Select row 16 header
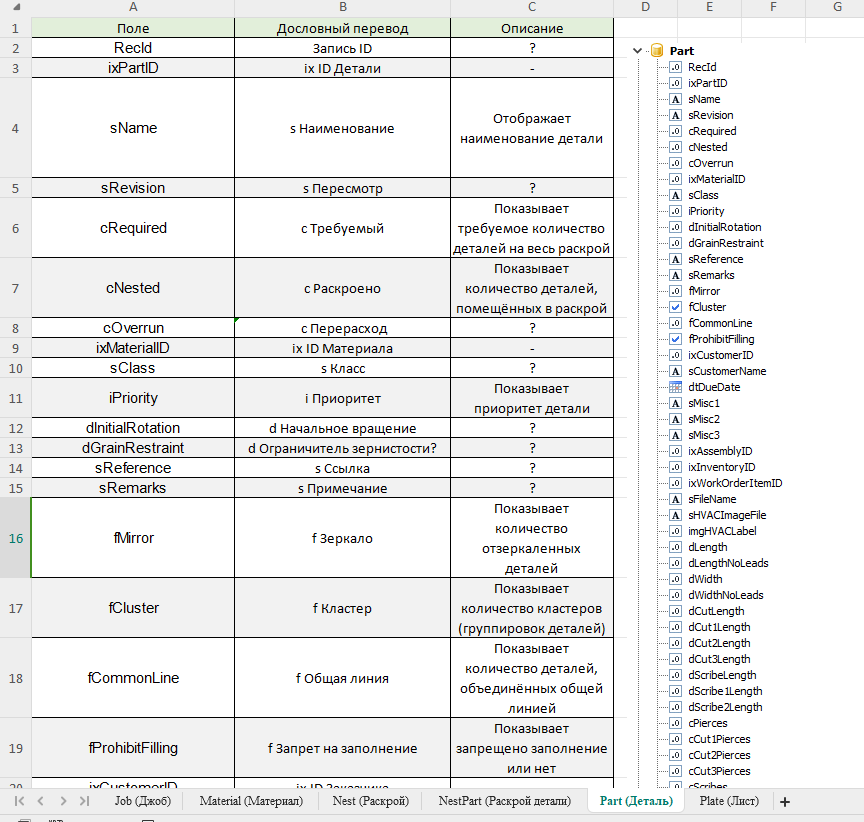The width and height of the screenshot is (864, 822). tap(15, 538)
